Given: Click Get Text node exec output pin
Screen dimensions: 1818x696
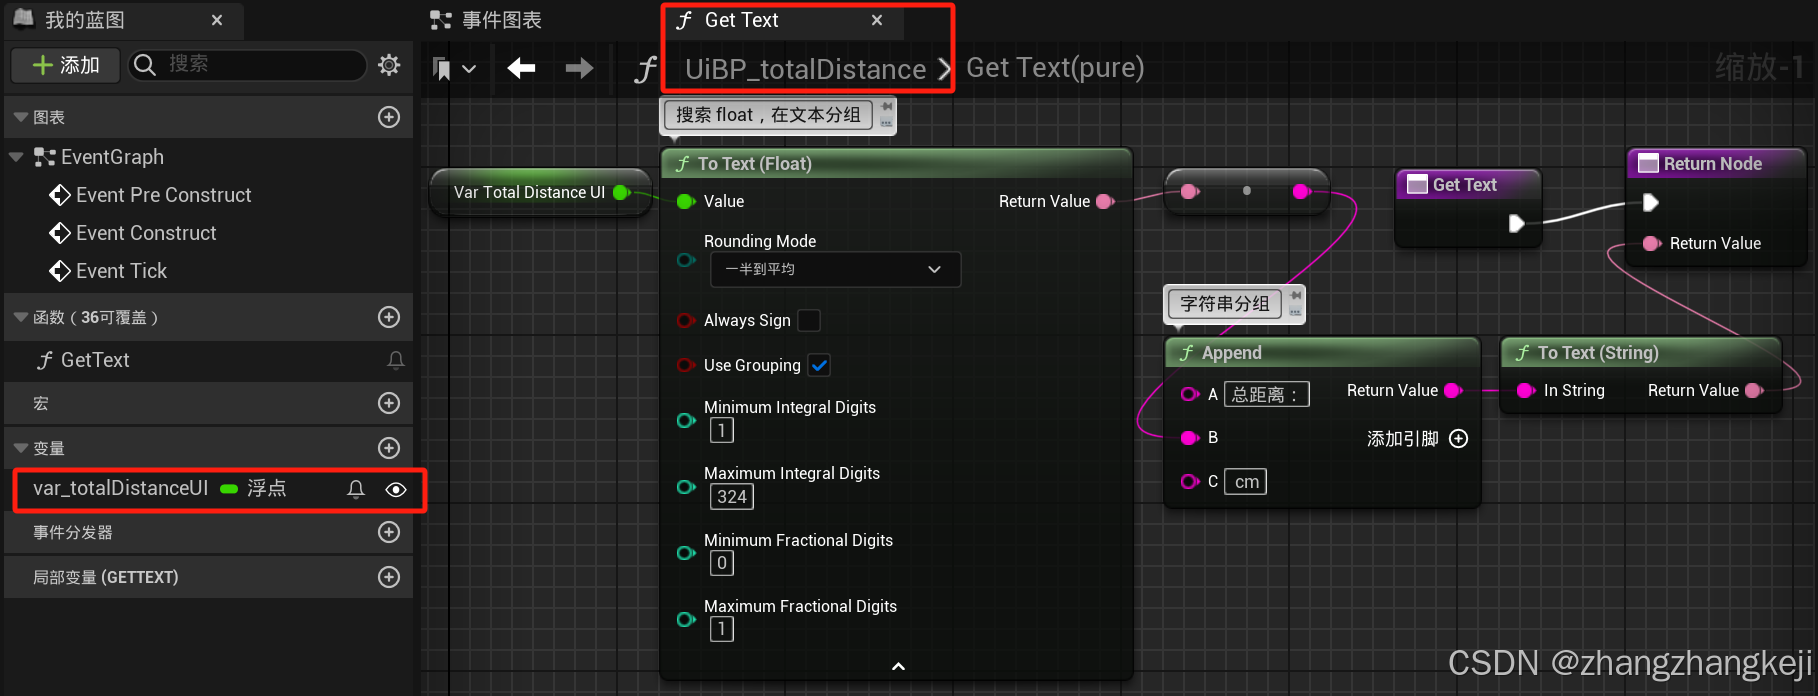Looking at the screenshot, I should click(x=1516, y=223).
